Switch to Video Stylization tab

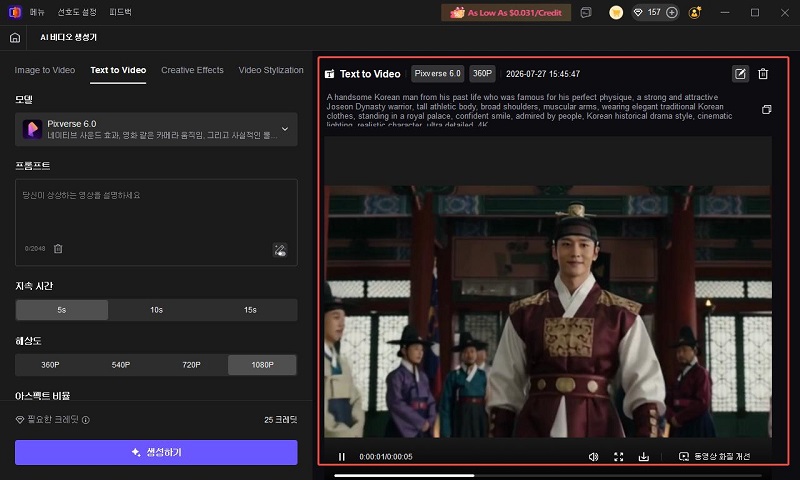[271, 70]
